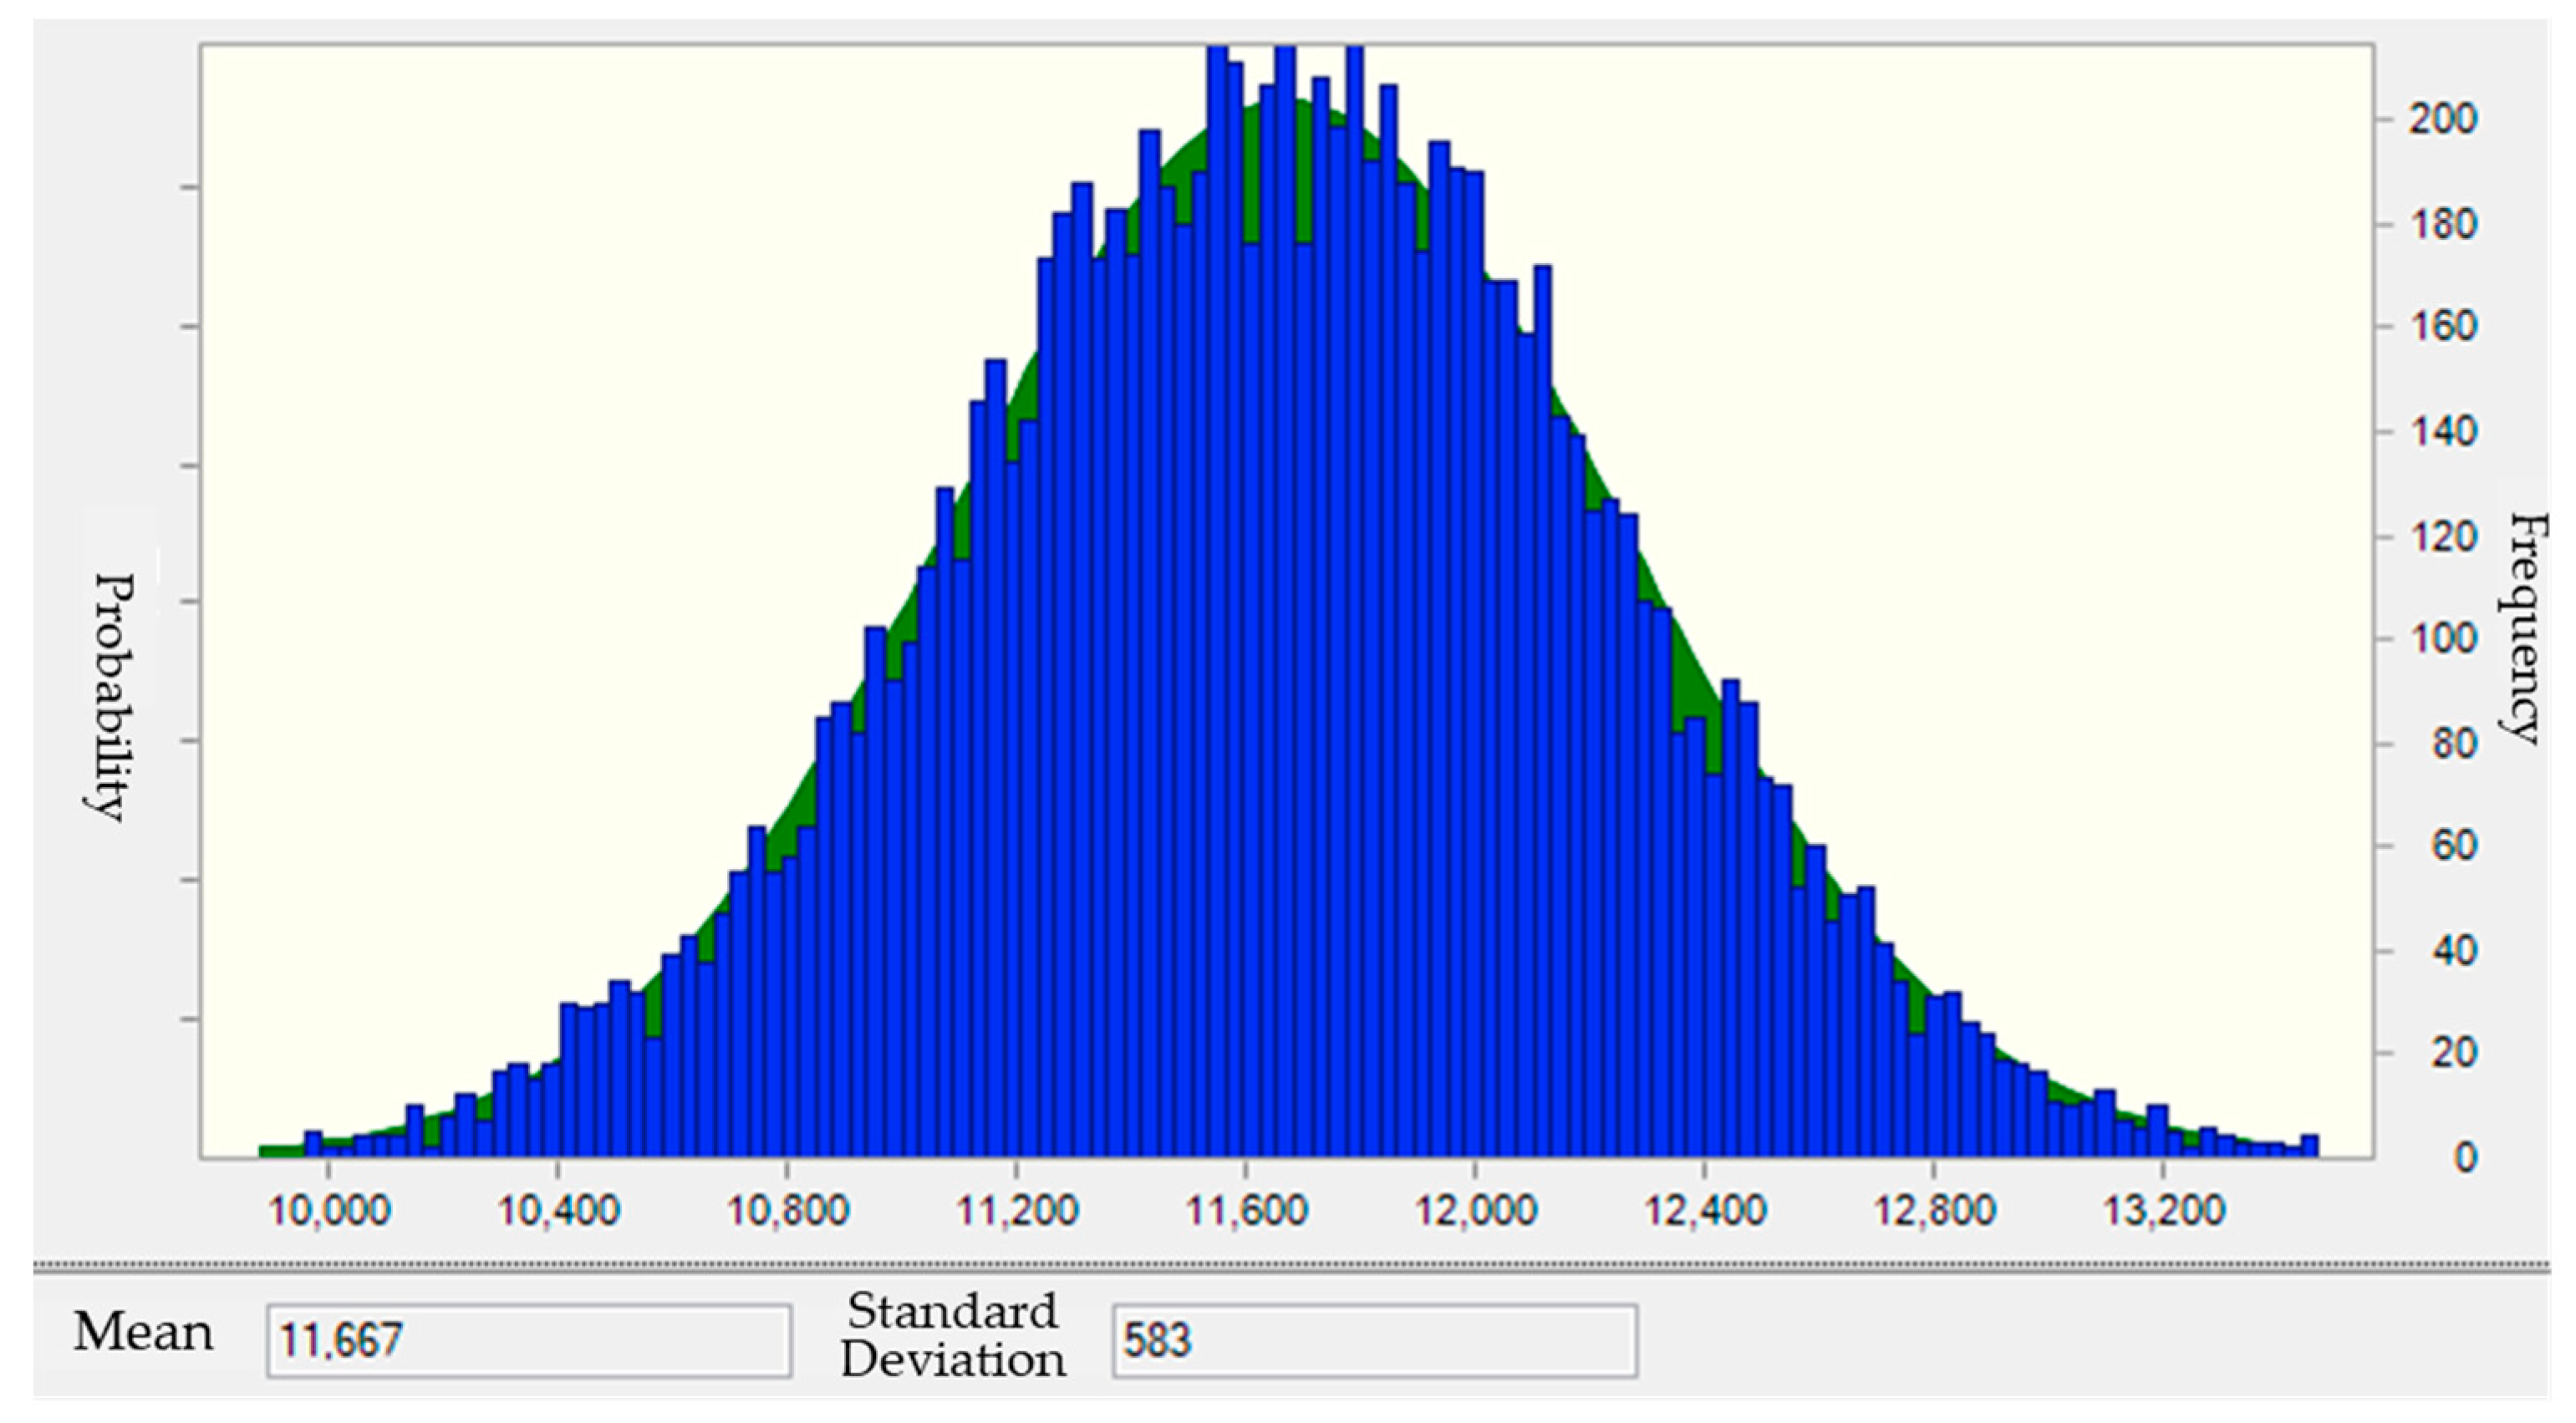Image resolution: width=2576 pixels, height=1423 pixels.
Task: Click the Mean text label
Action: (x=143, y=1333)
